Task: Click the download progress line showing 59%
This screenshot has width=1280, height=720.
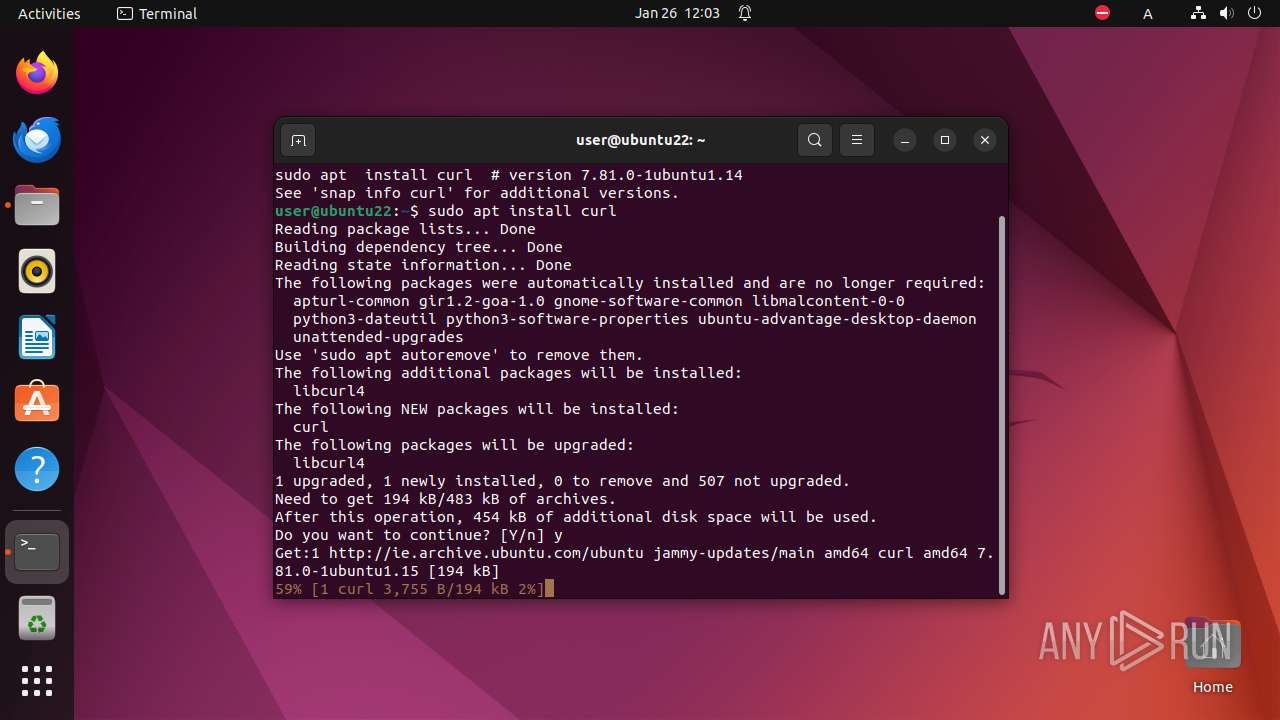Action: pyautogui.click(x=410, y=589)
